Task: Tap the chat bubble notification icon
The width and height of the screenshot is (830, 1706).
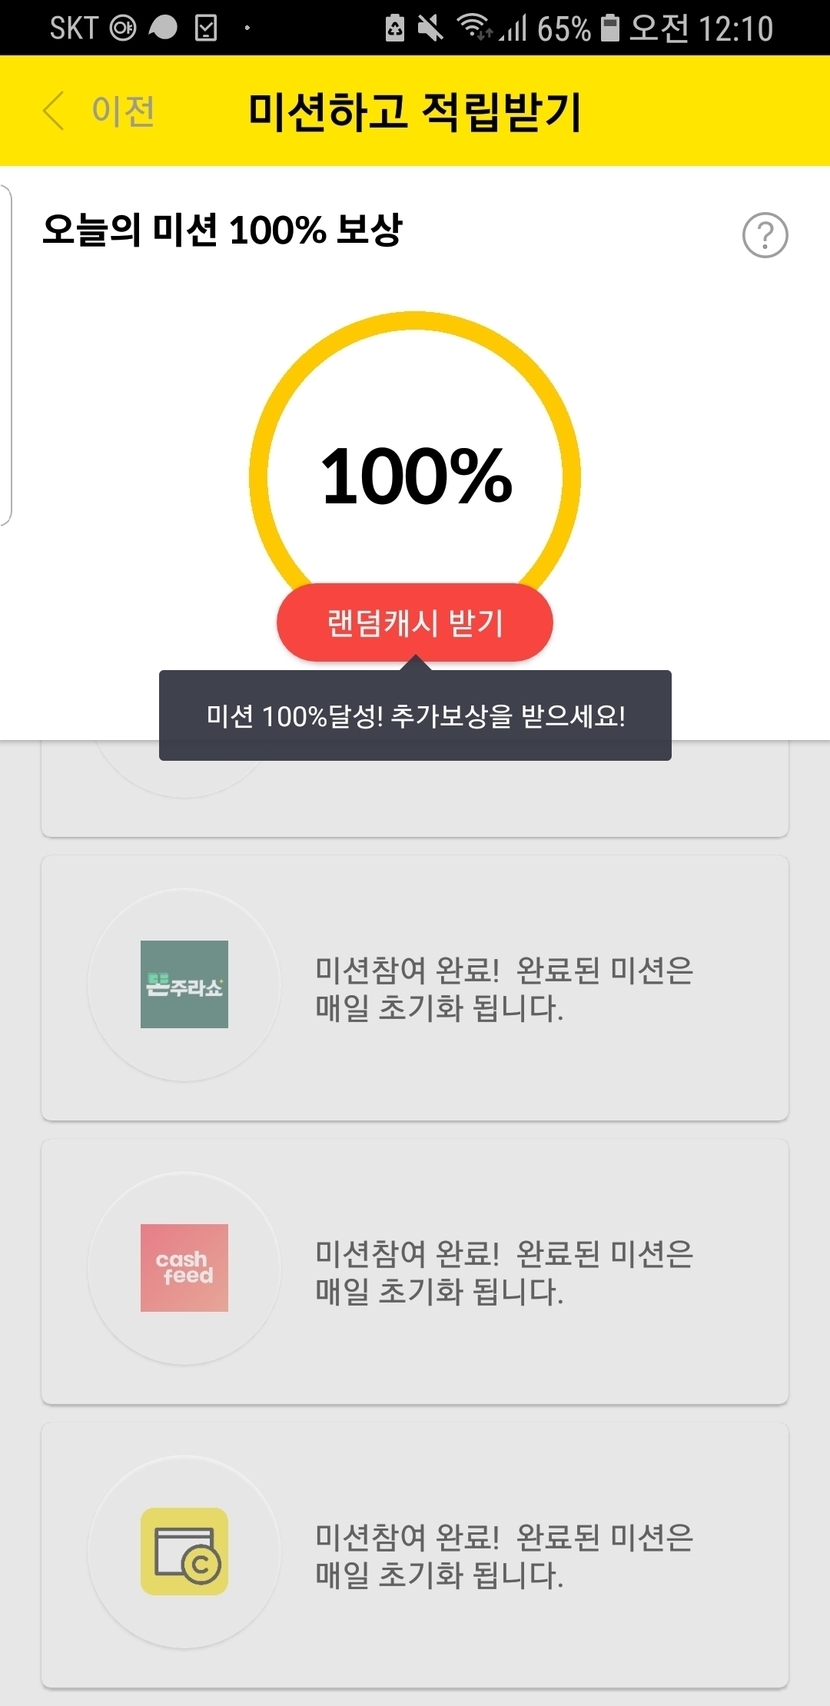Action: [x=163, y=28]
